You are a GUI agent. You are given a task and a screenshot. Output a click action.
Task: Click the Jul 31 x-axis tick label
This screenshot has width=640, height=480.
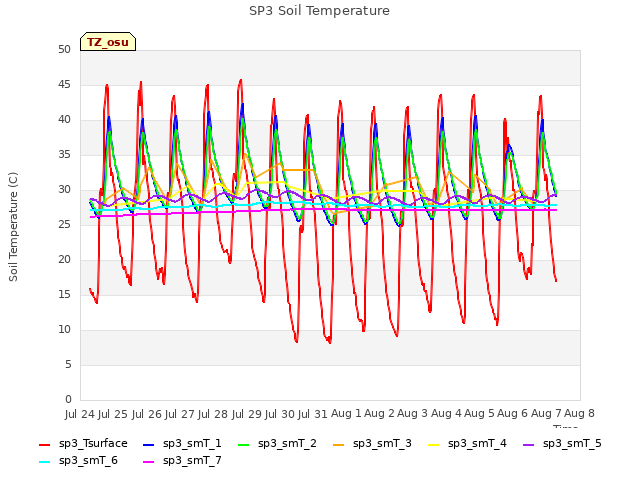(313, 414)
